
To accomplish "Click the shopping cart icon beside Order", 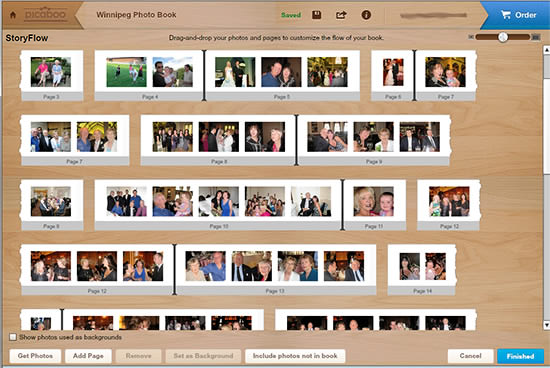I will point(505,15).
